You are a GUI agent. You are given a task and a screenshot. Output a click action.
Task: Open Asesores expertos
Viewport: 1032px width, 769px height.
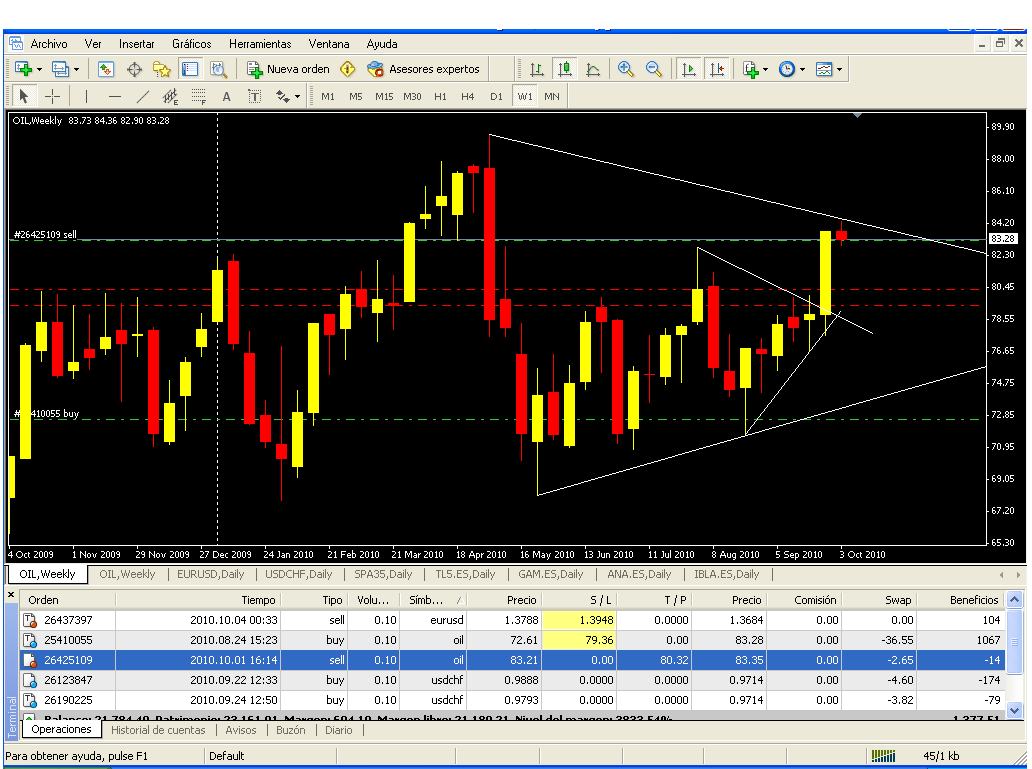(423, 69)
